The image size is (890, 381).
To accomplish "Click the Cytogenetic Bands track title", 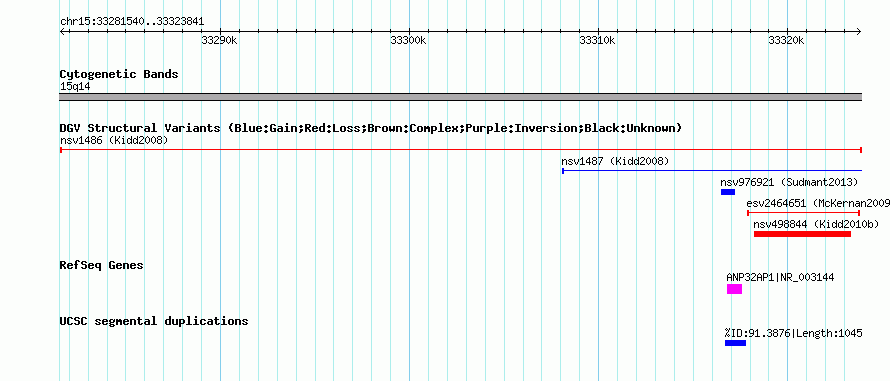I will (119, 74).
